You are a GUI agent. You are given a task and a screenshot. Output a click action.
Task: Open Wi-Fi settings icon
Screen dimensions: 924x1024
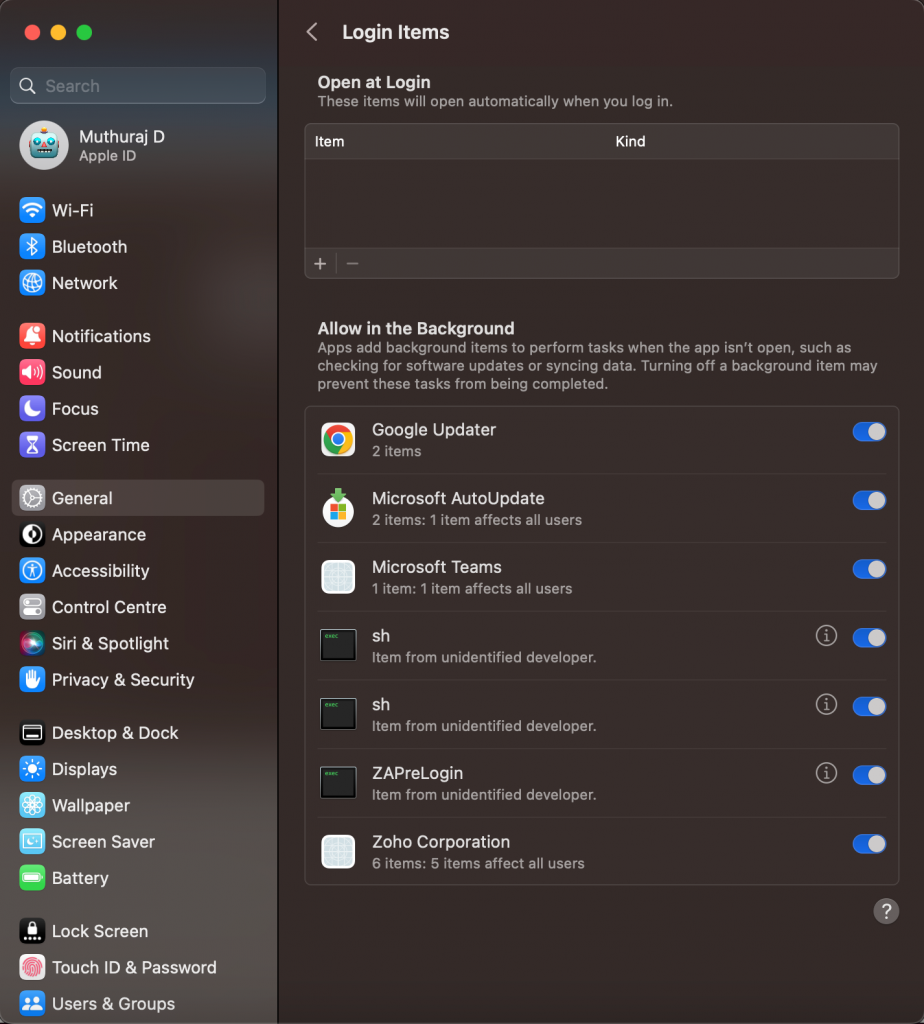(x=32, y=210)
